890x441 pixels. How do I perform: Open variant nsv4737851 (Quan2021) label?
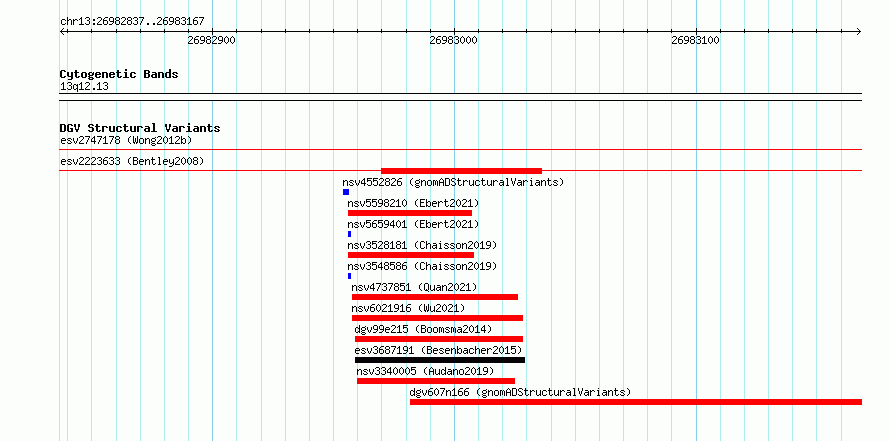tap(414, 287)
